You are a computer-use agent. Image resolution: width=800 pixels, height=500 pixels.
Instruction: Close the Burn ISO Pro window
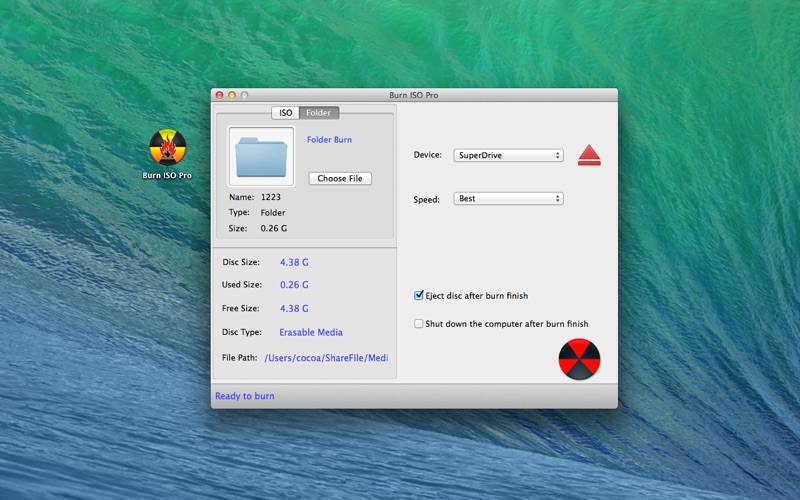(219, 95)
